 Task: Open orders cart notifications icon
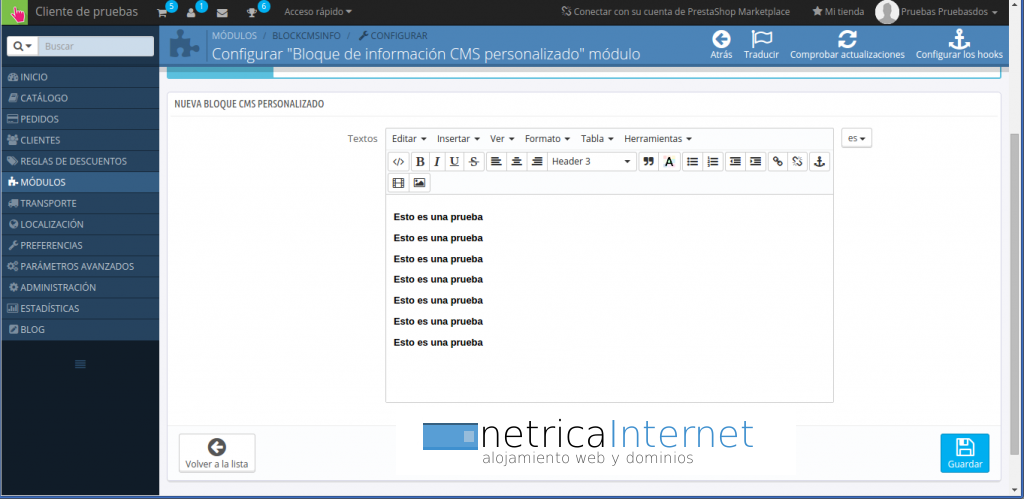click(163, 12)
